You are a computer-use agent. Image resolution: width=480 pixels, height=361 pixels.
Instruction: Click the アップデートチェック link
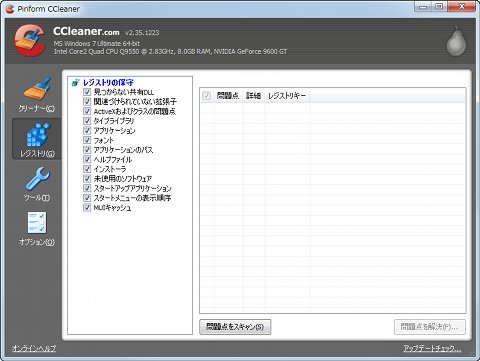pyautogui.click(x=432, y=349)
